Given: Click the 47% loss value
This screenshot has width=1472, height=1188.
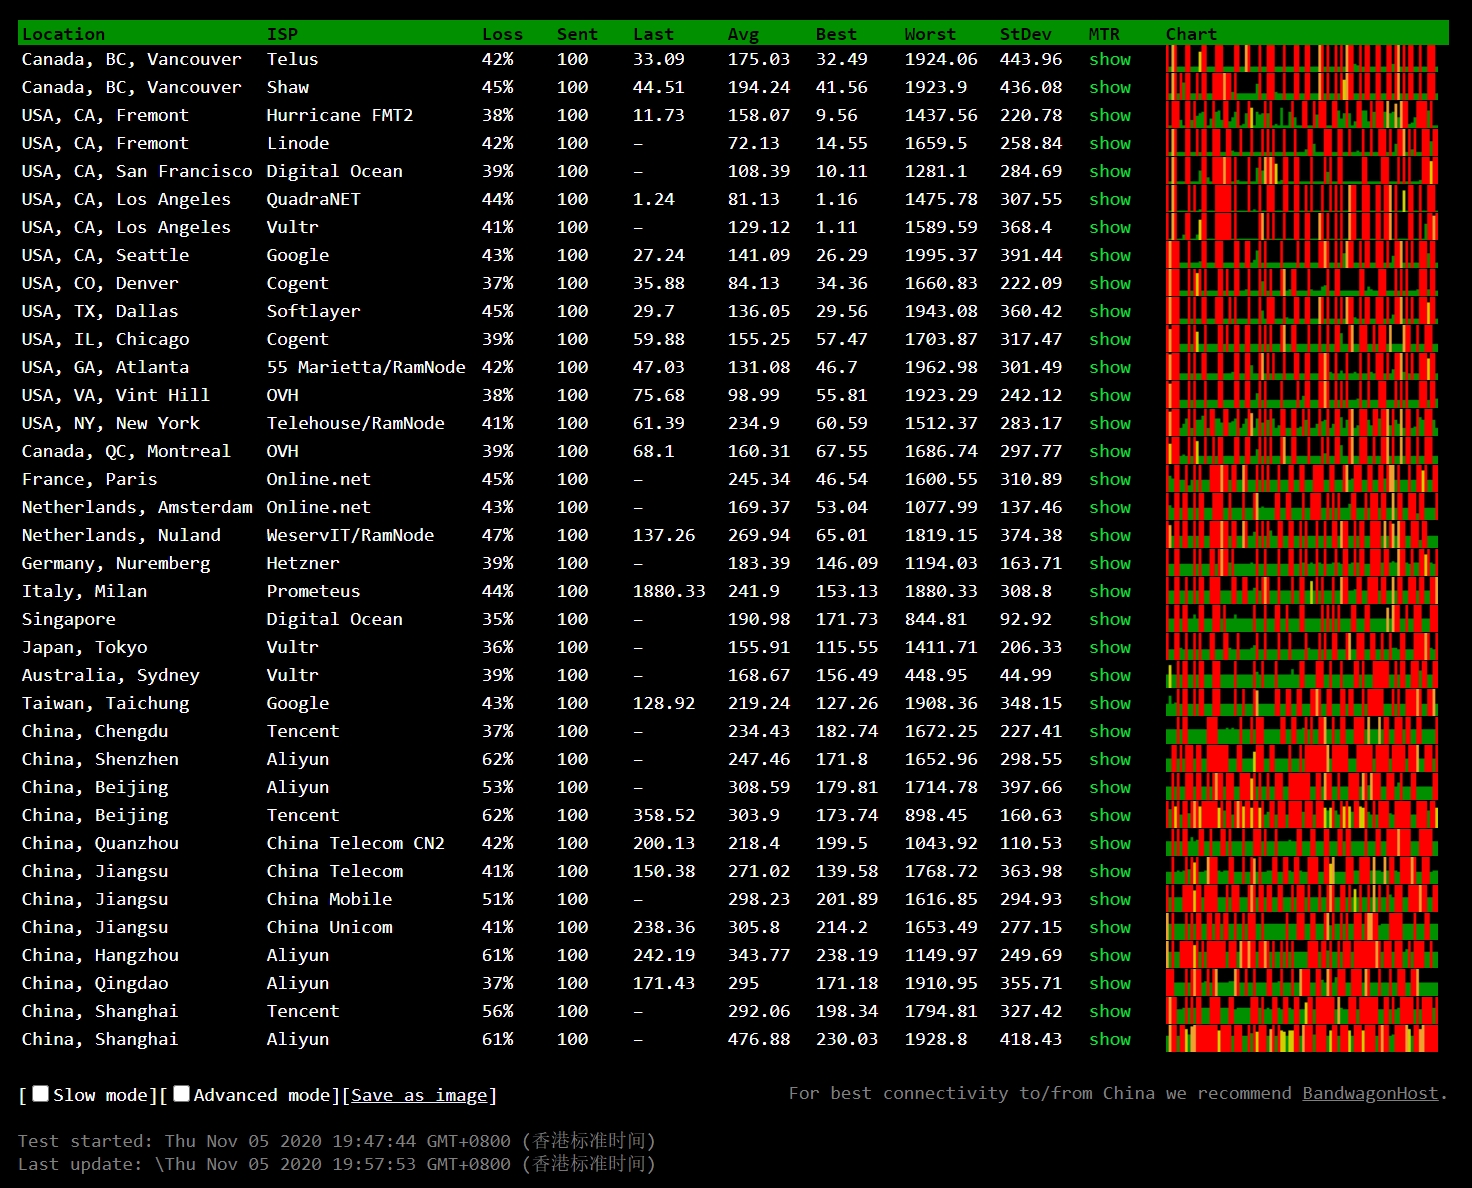Looking at the screenshot, I should click(x=498, y=535).
